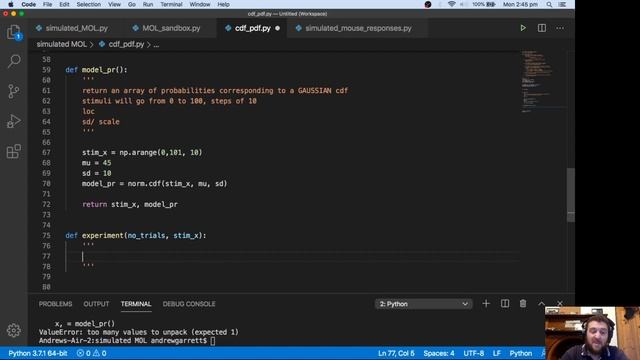Click the ValueError message in terminal

[138, 332]
